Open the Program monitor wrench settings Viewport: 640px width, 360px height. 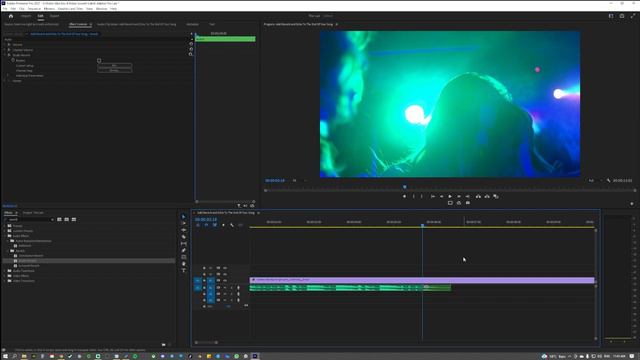(608, 180)
